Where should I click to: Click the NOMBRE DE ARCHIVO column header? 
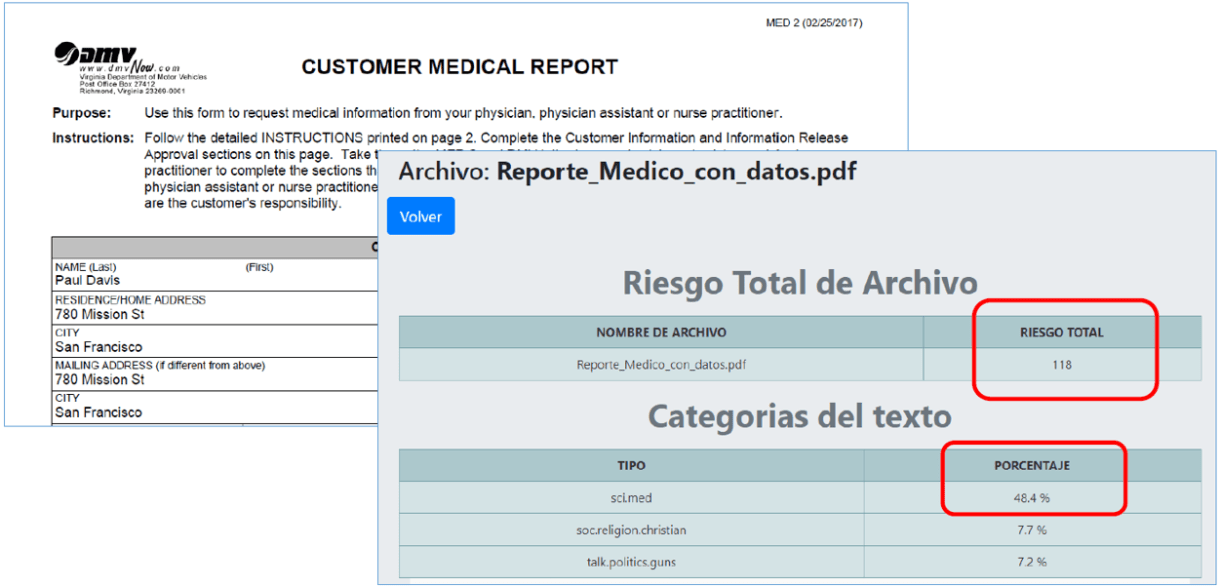coord(661,332)
